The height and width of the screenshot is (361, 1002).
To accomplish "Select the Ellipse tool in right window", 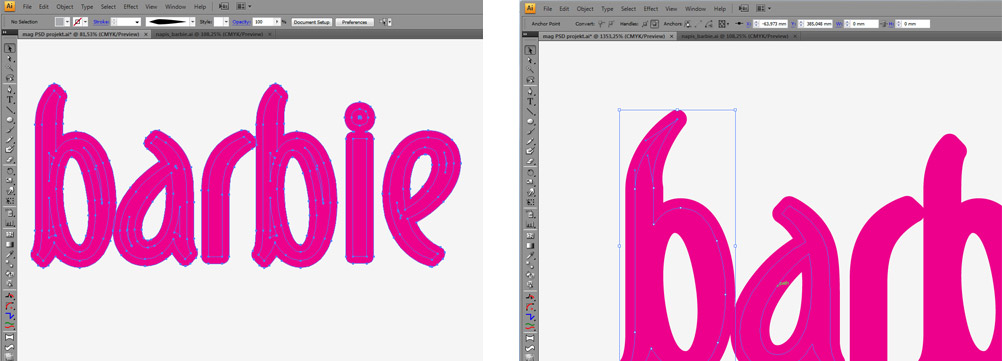I will pos(530,121).
